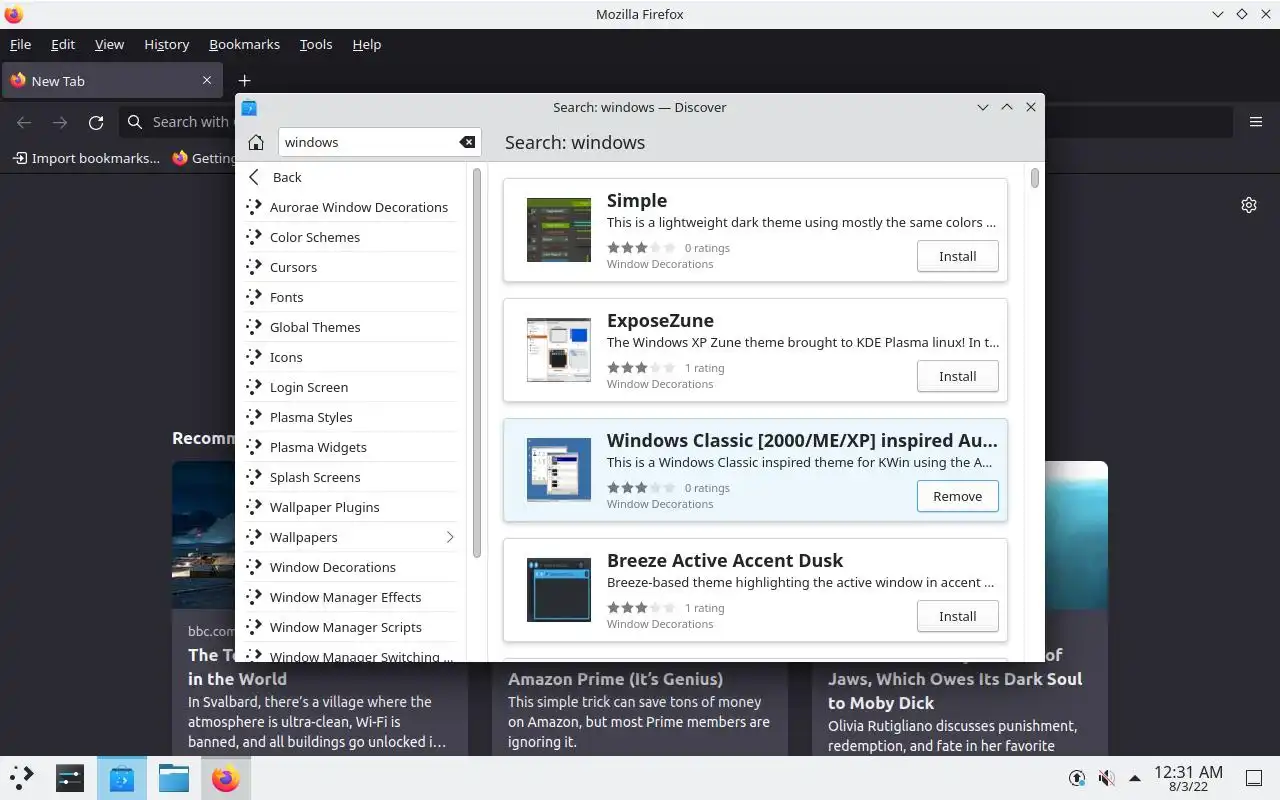Open the Breeze Active Accent Dusk thumbnail
Screen dimensions: 1280x800
[x=559, y=590]
